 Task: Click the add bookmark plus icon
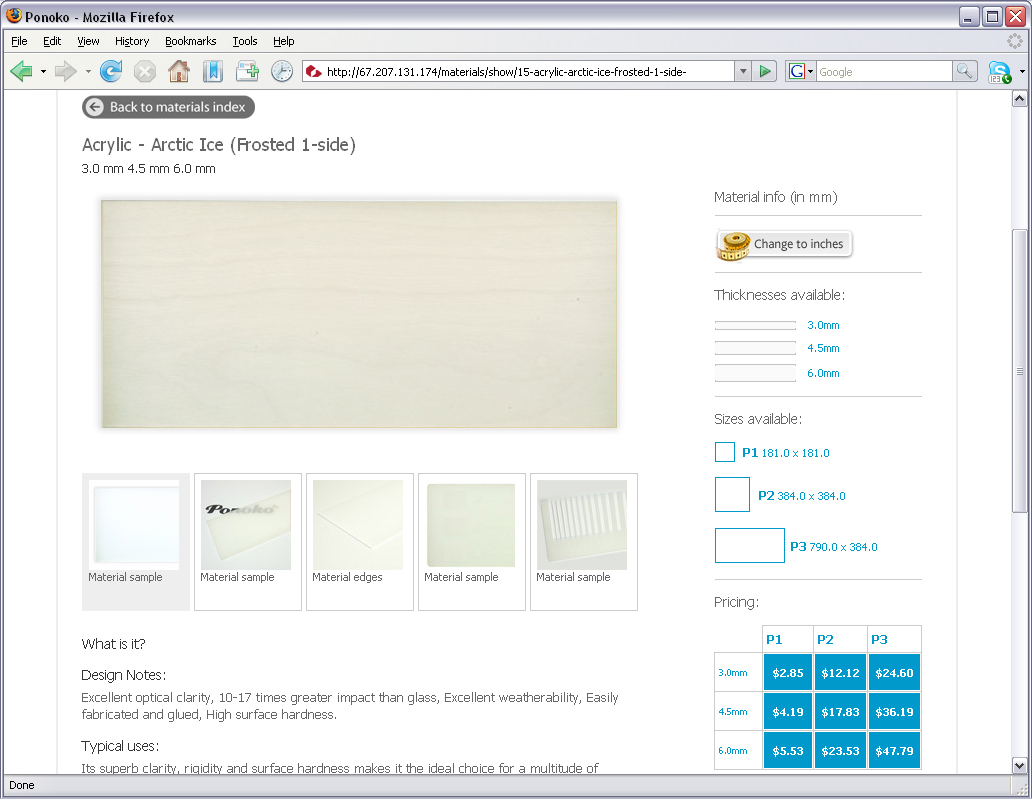point(247,71)
